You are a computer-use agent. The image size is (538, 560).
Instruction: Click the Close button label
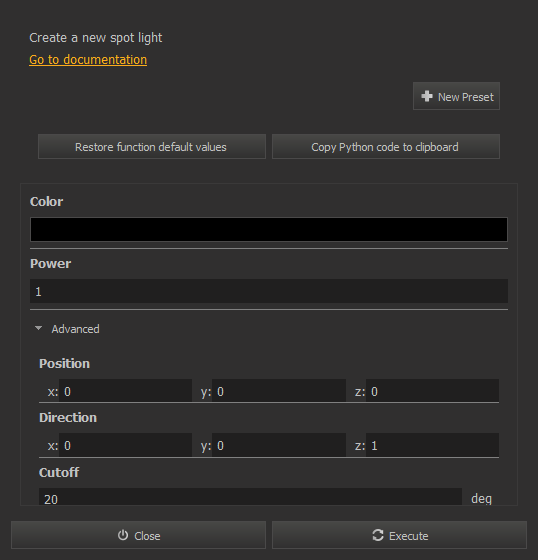click(147, 536)
